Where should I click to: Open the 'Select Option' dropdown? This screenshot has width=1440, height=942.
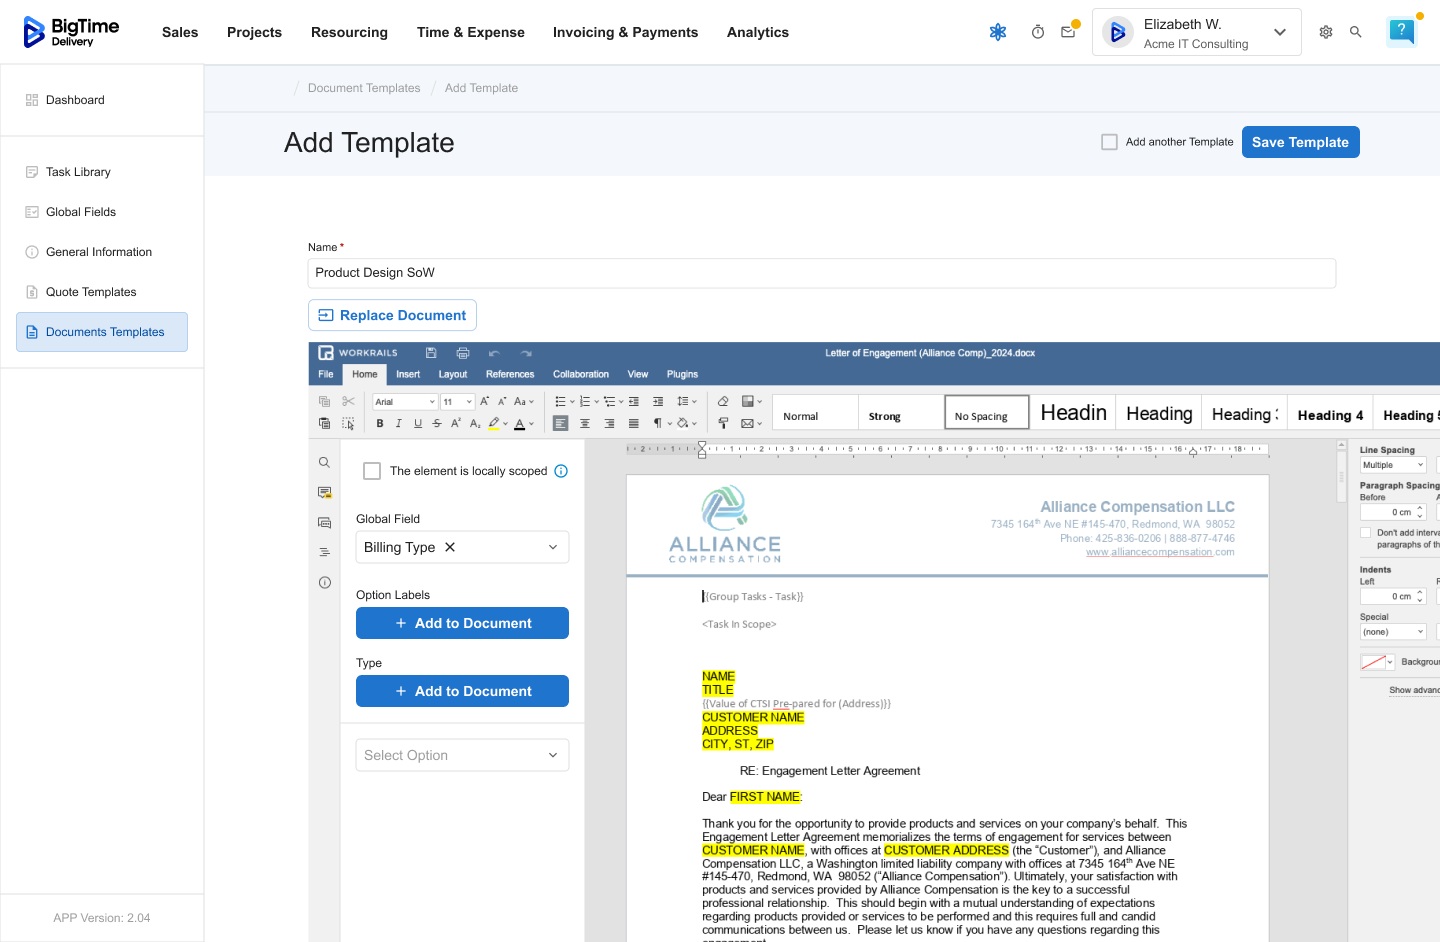[462, 755]
